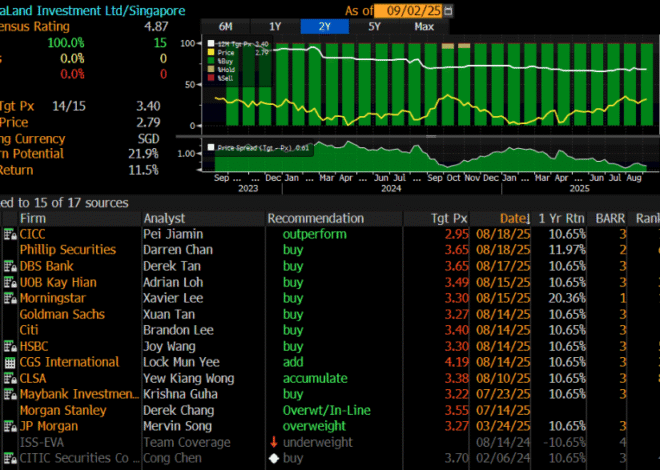Click the SGD currency value
Screen dimensions: 660x470
coord(149,139)
